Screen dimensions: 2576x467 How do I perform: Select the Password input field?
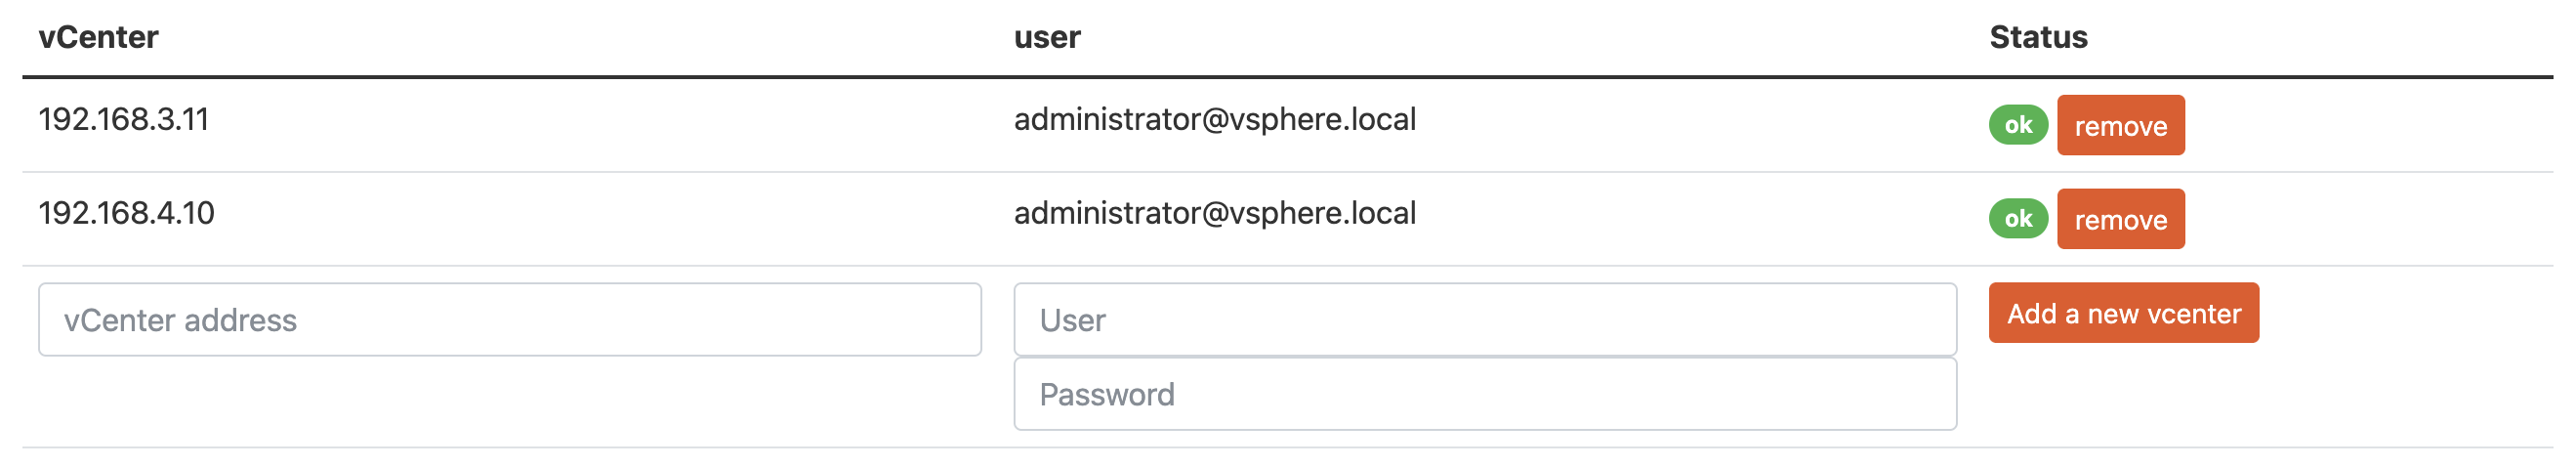pyautogui.click(x=1485, y=394)
